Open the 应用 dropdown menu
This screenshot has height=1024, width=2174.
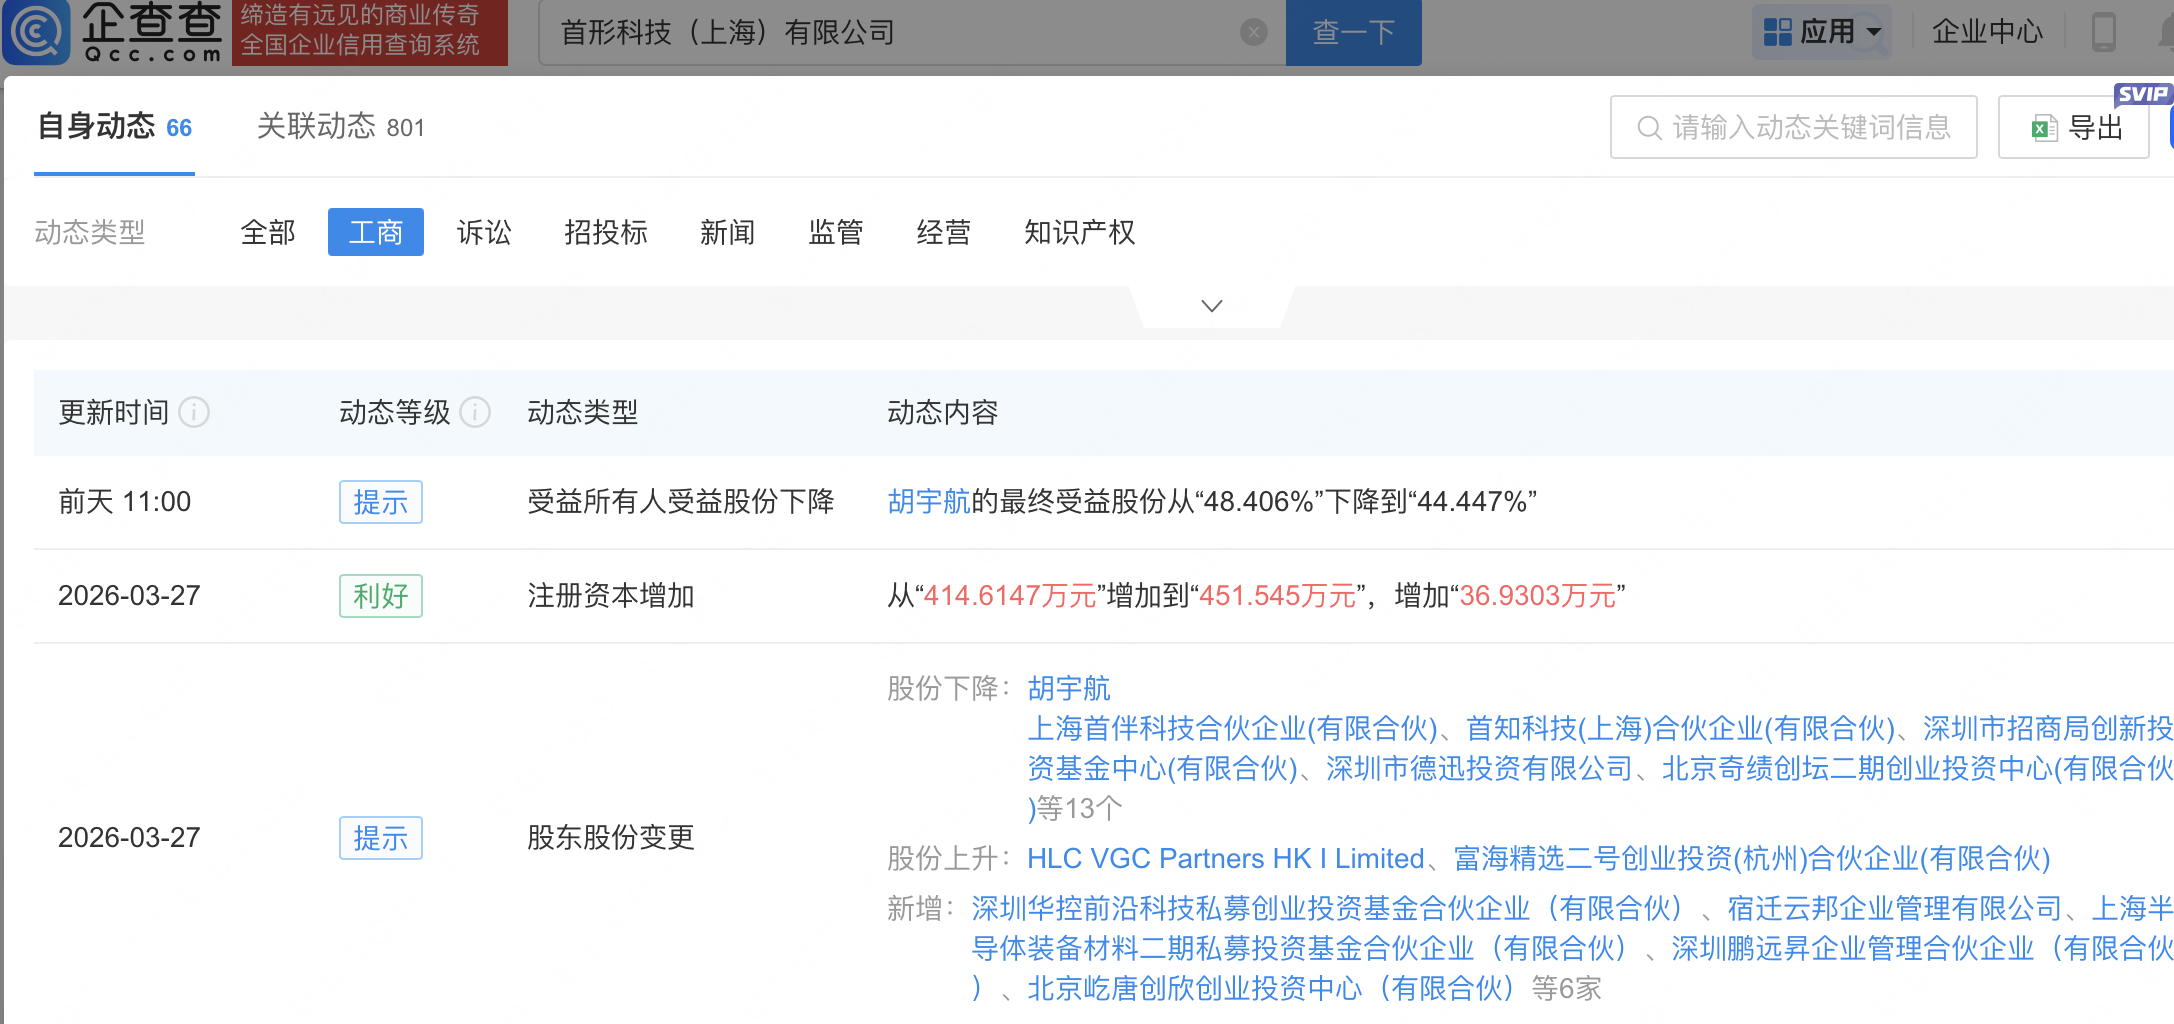click(1874, 32)
